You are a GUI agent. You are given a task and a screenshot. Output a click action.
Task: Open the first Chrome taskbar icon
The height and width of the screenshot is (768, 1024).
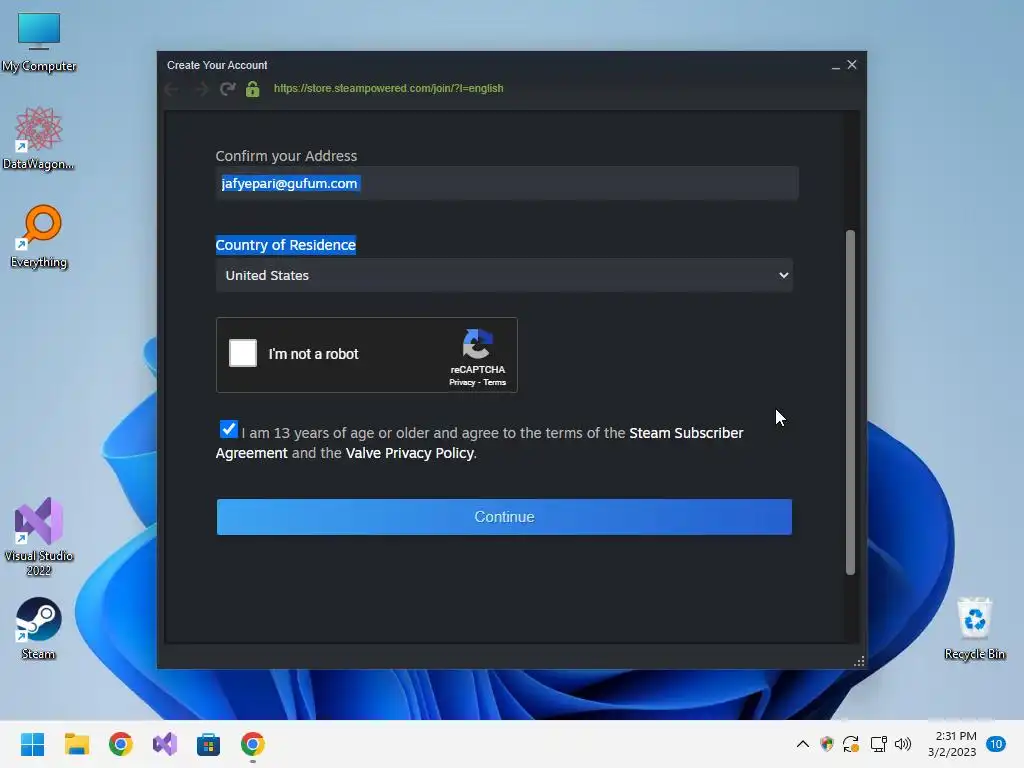pos(121,744)
